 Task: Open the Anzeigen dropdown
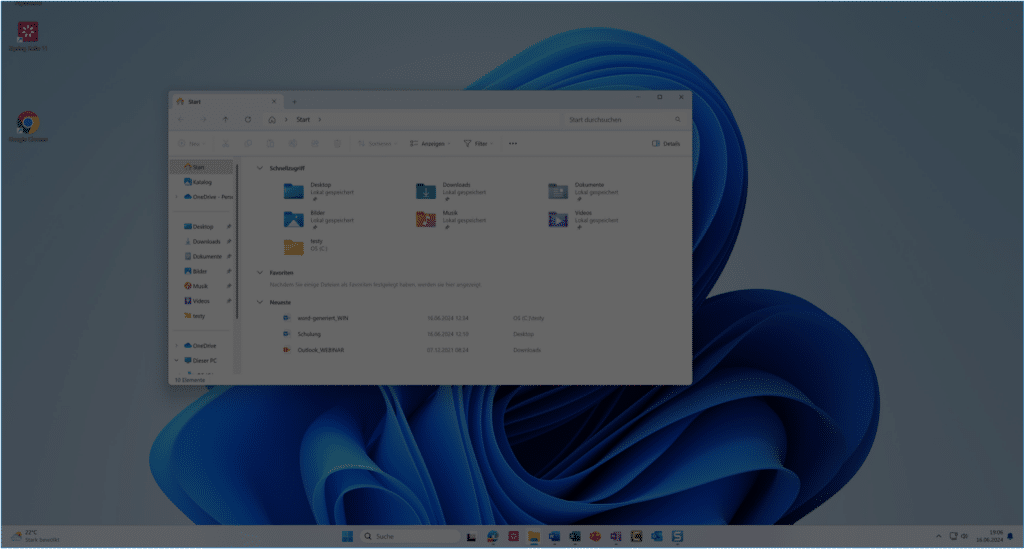tap(430, 144)
